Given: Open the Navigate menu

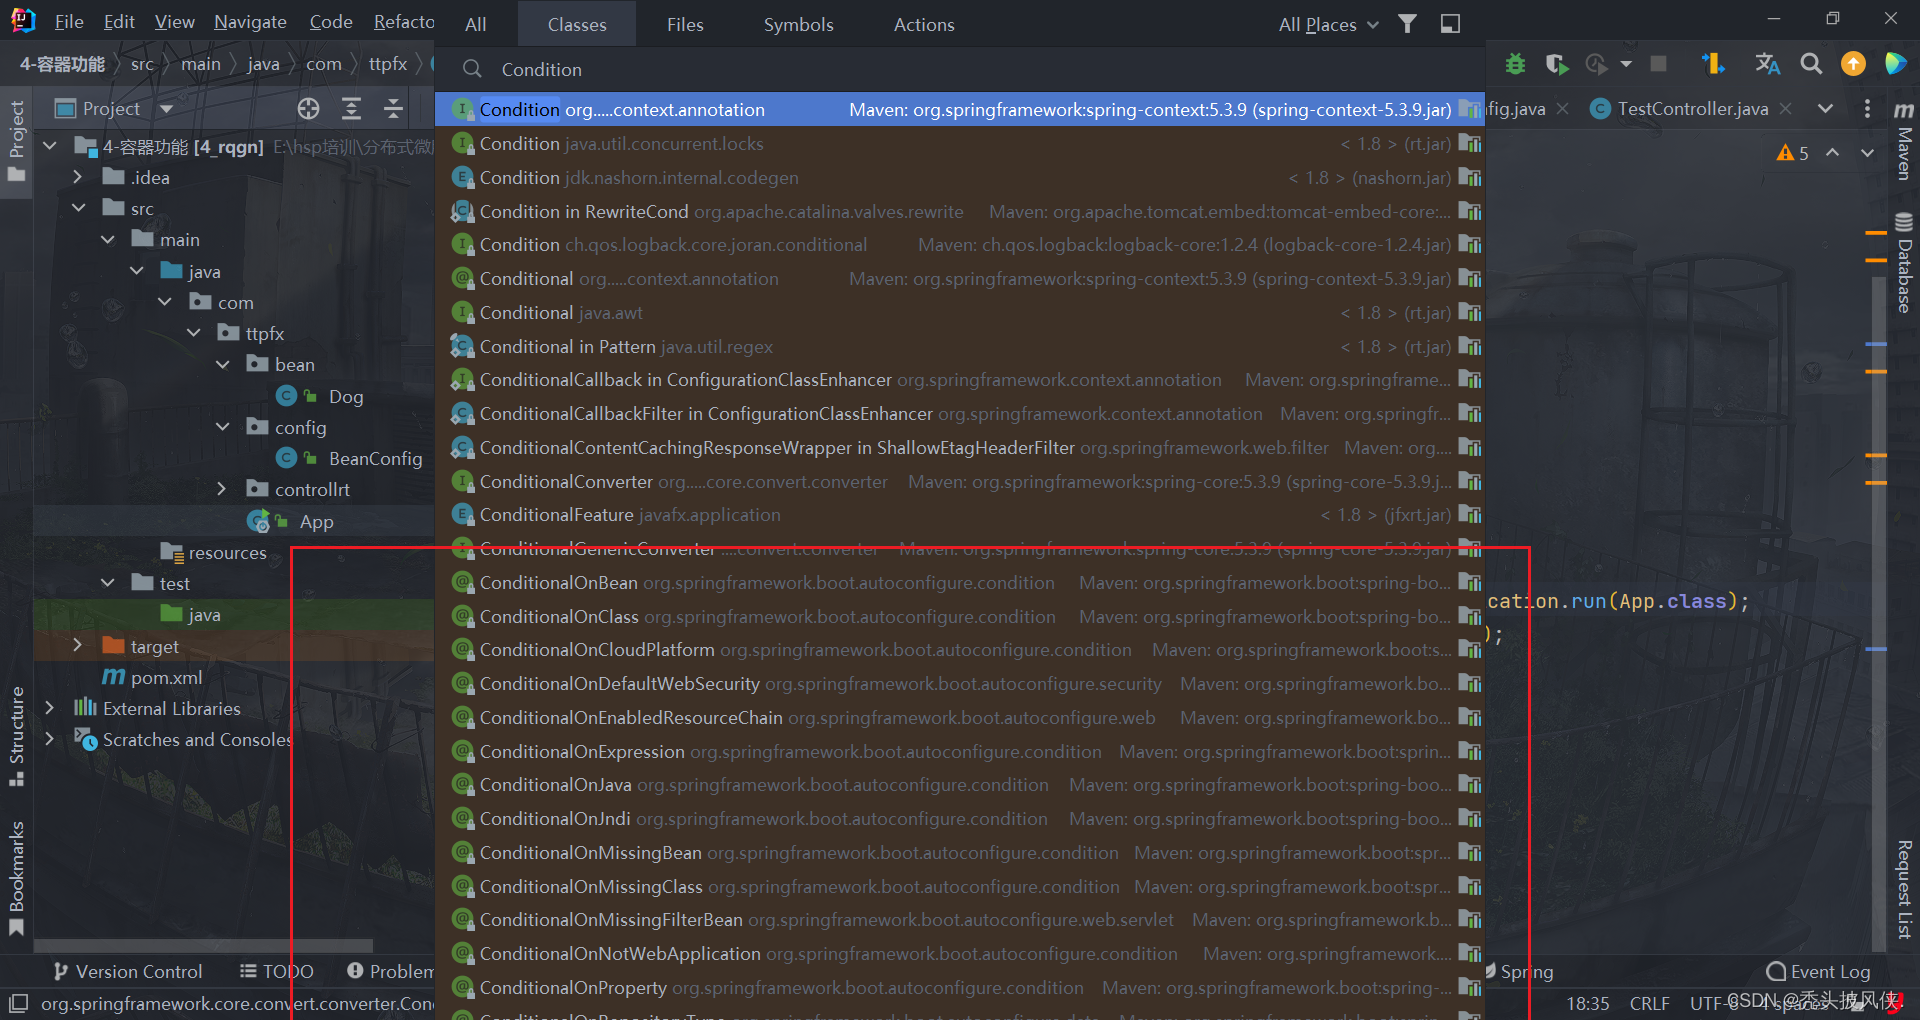Looking at the screenshot, I should coord(250,21).
